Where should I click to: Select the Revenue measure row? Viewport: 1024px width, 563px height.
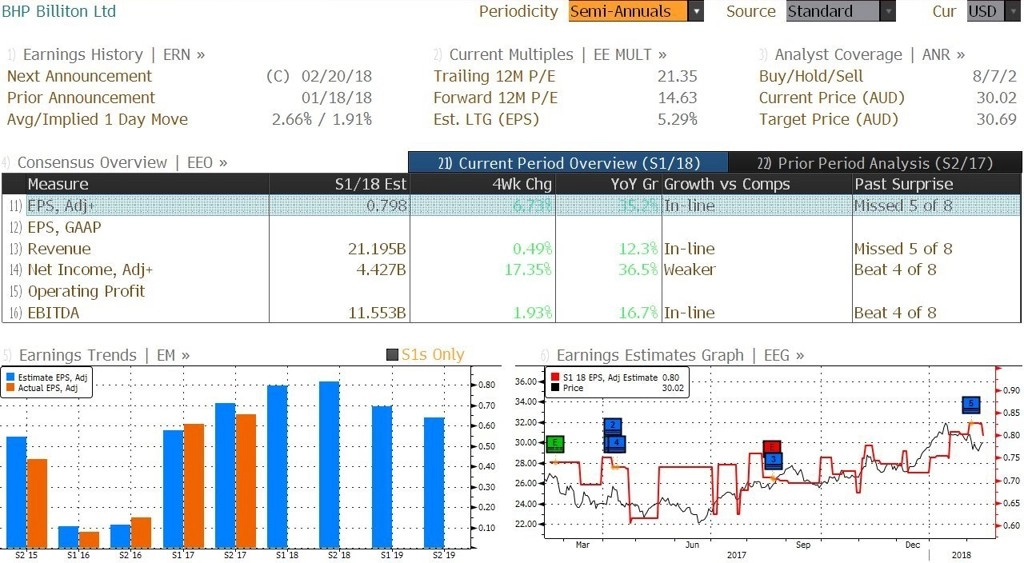(x=511, y=249)
